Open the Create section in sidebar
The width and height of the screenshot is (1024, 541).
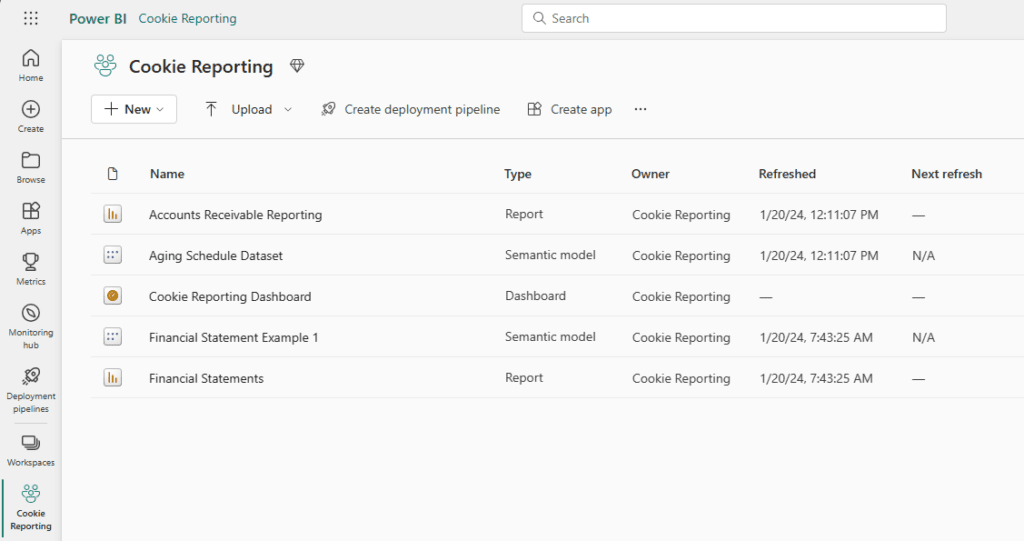click(x=31, y=116)
